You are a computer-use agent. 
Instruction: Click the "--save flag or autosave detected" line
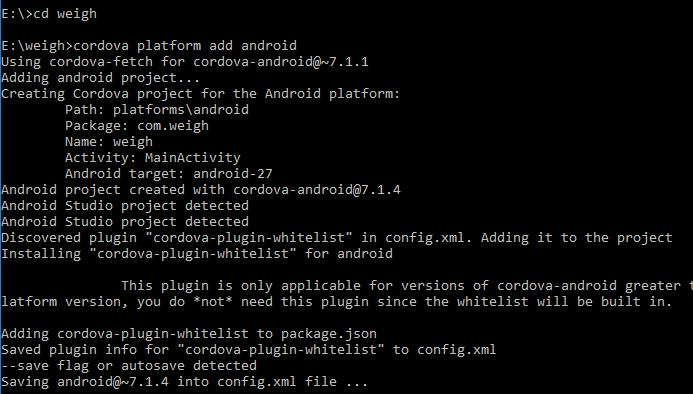point(129,366)
